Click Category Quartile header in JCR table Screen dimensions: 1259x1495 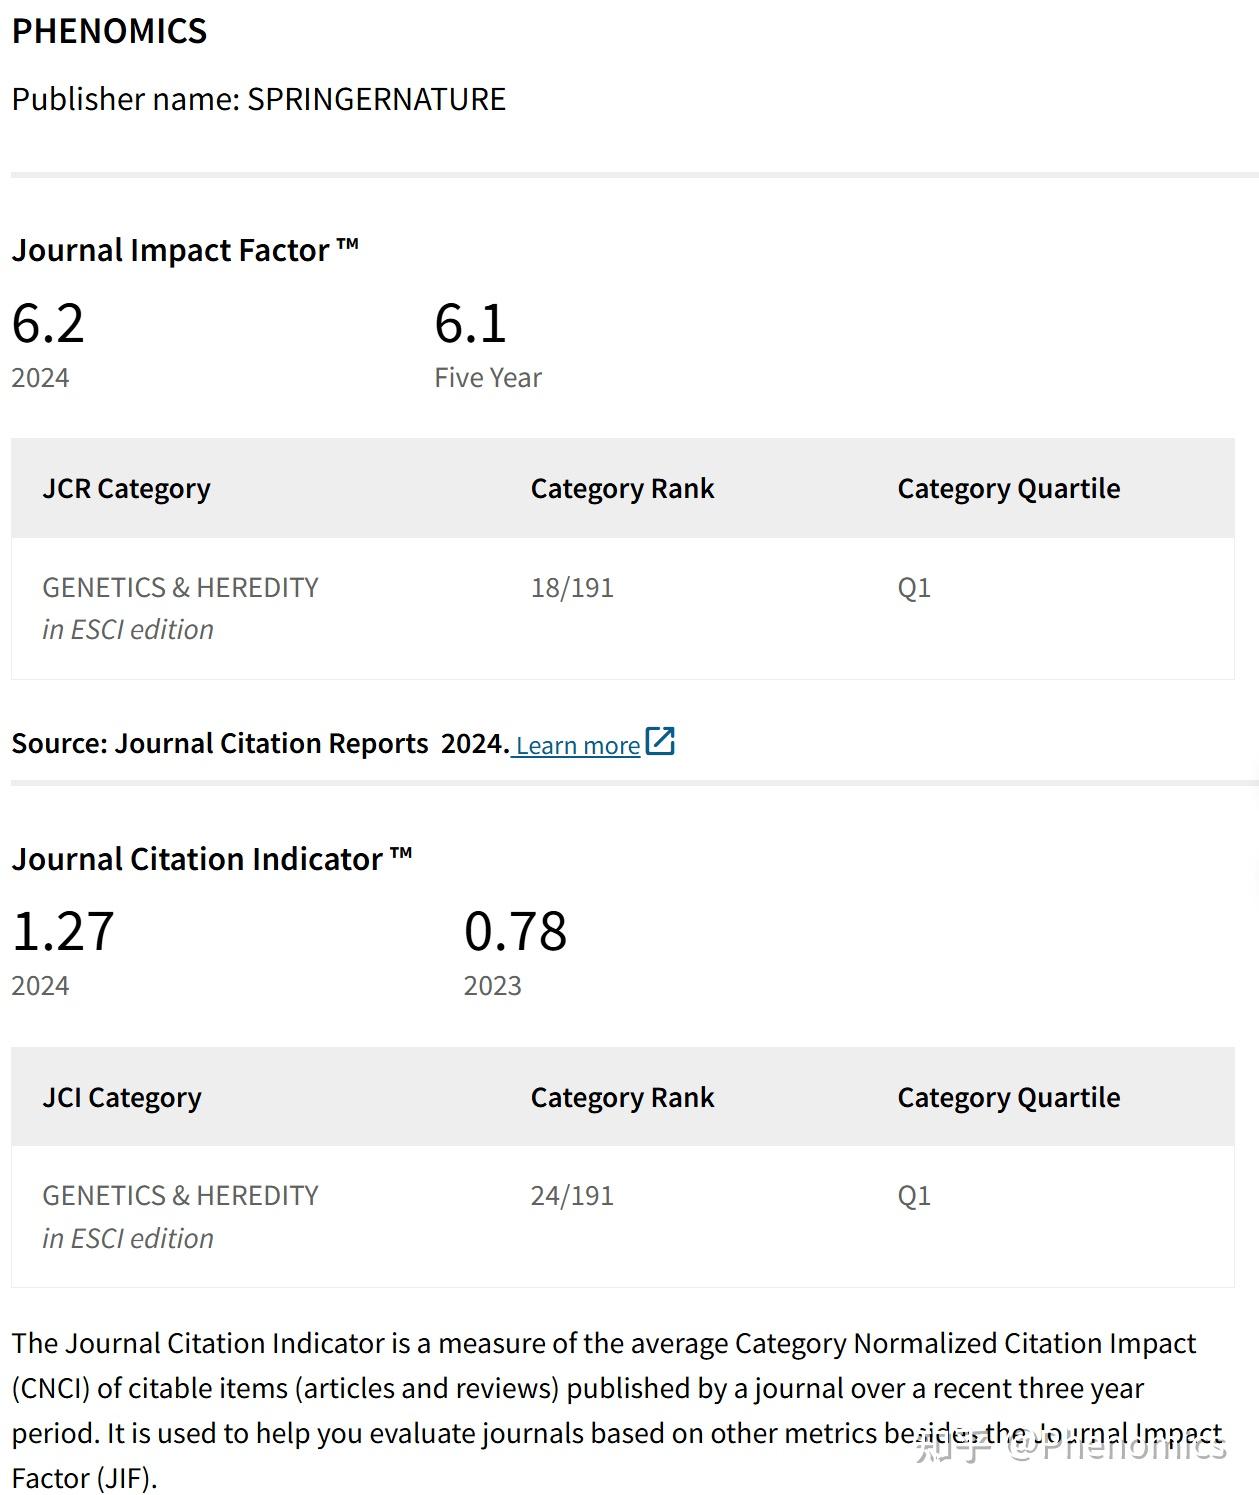click(1008, 488)
